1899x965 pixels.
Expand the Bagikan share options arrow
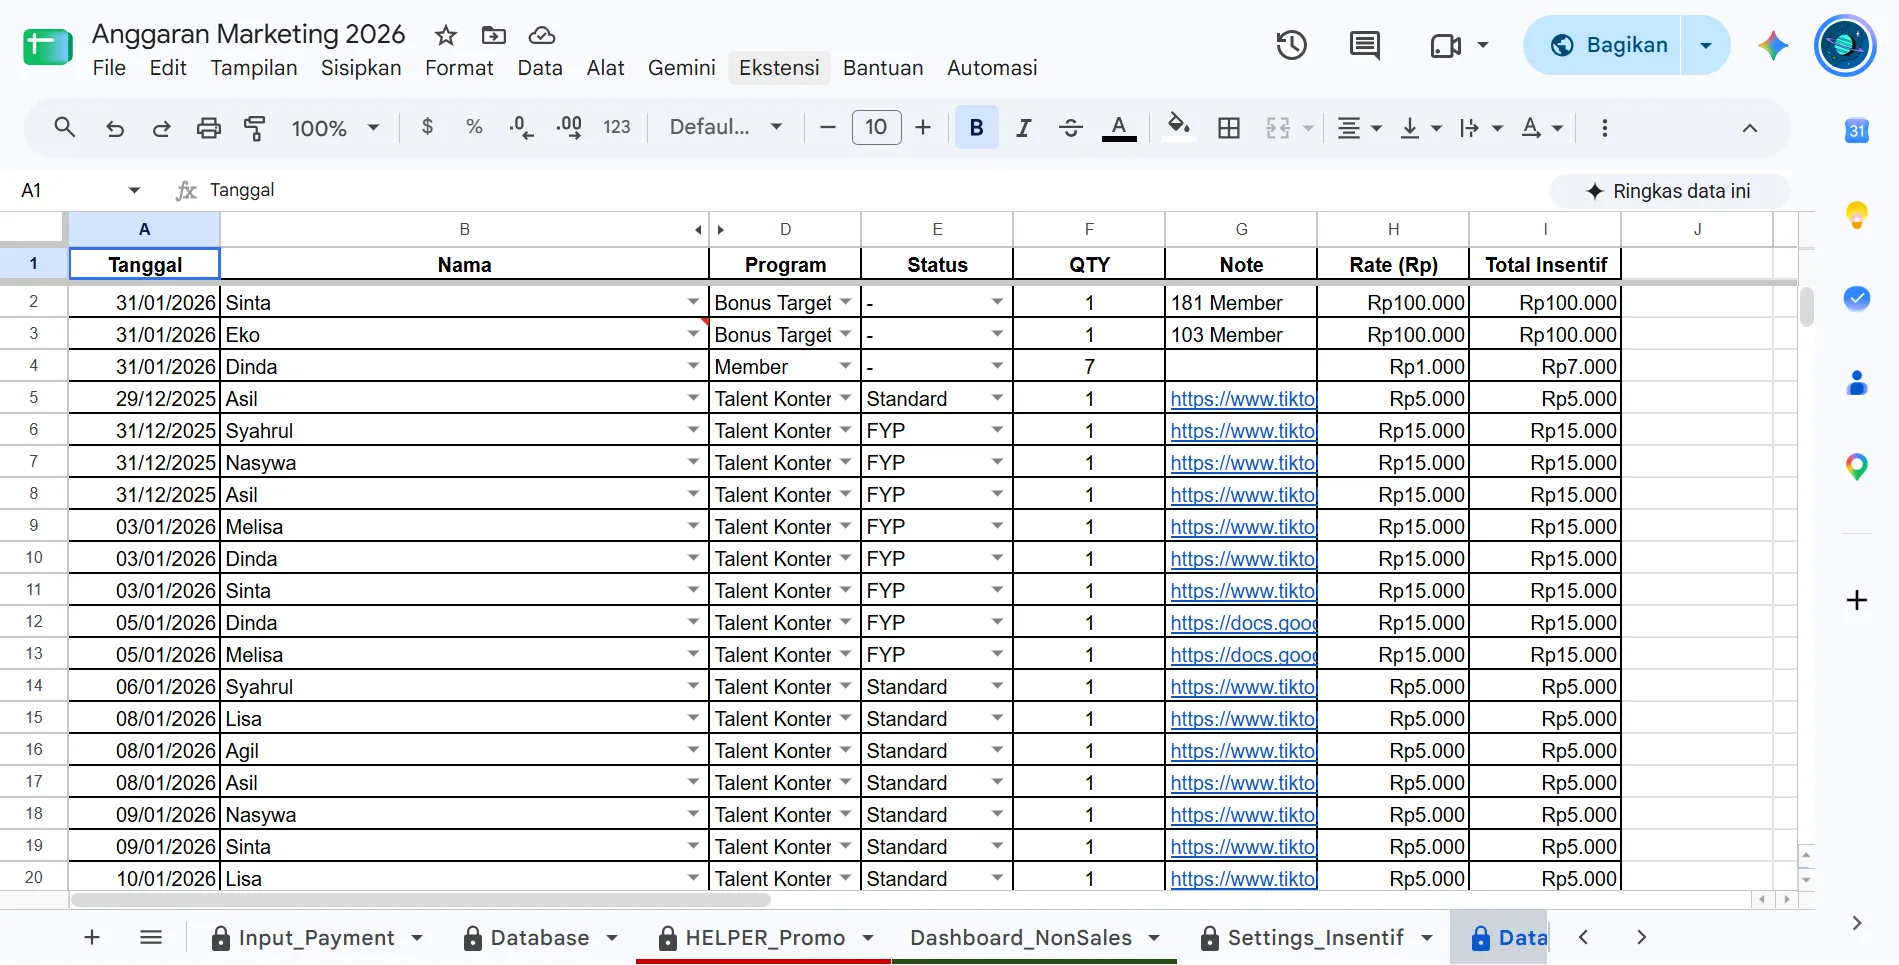(x=1706, y=45)
